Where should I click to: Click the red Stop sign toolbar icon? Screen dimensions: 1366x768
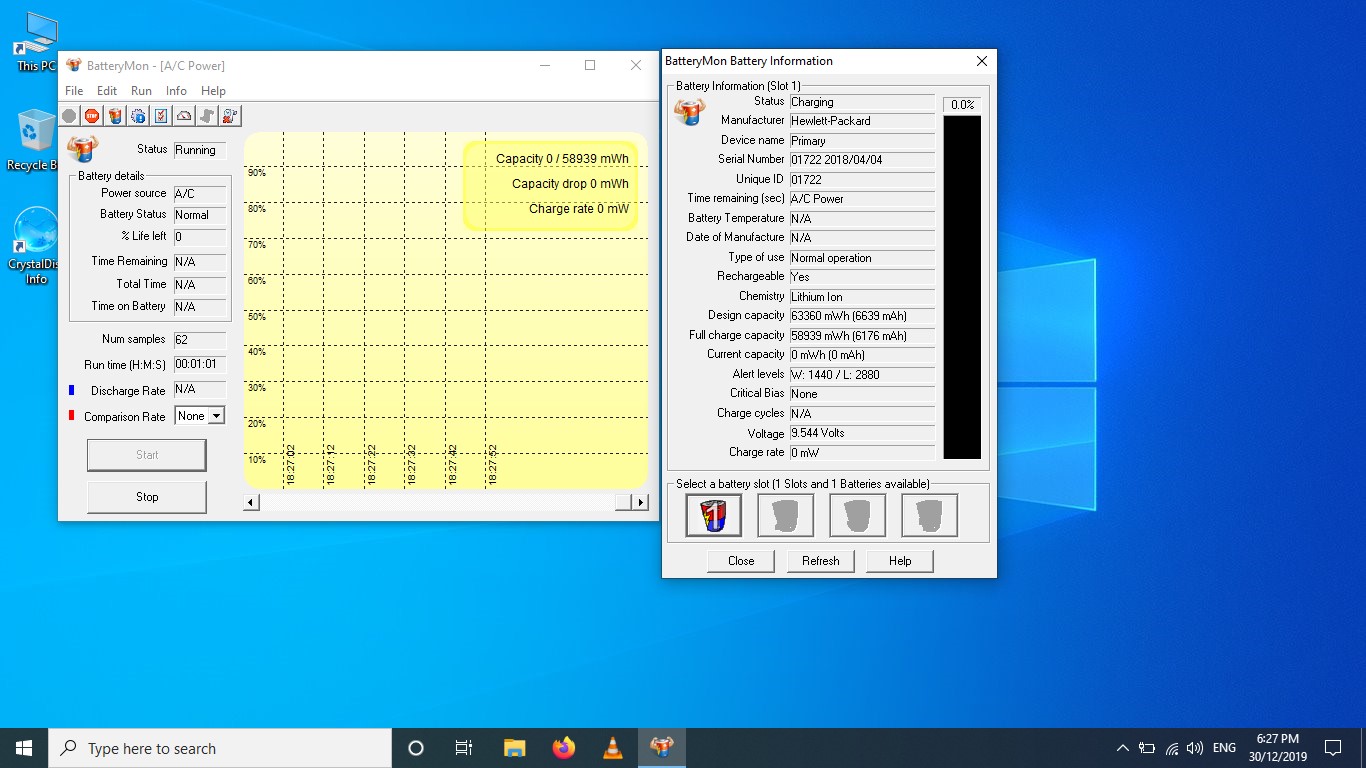(92, 116)
